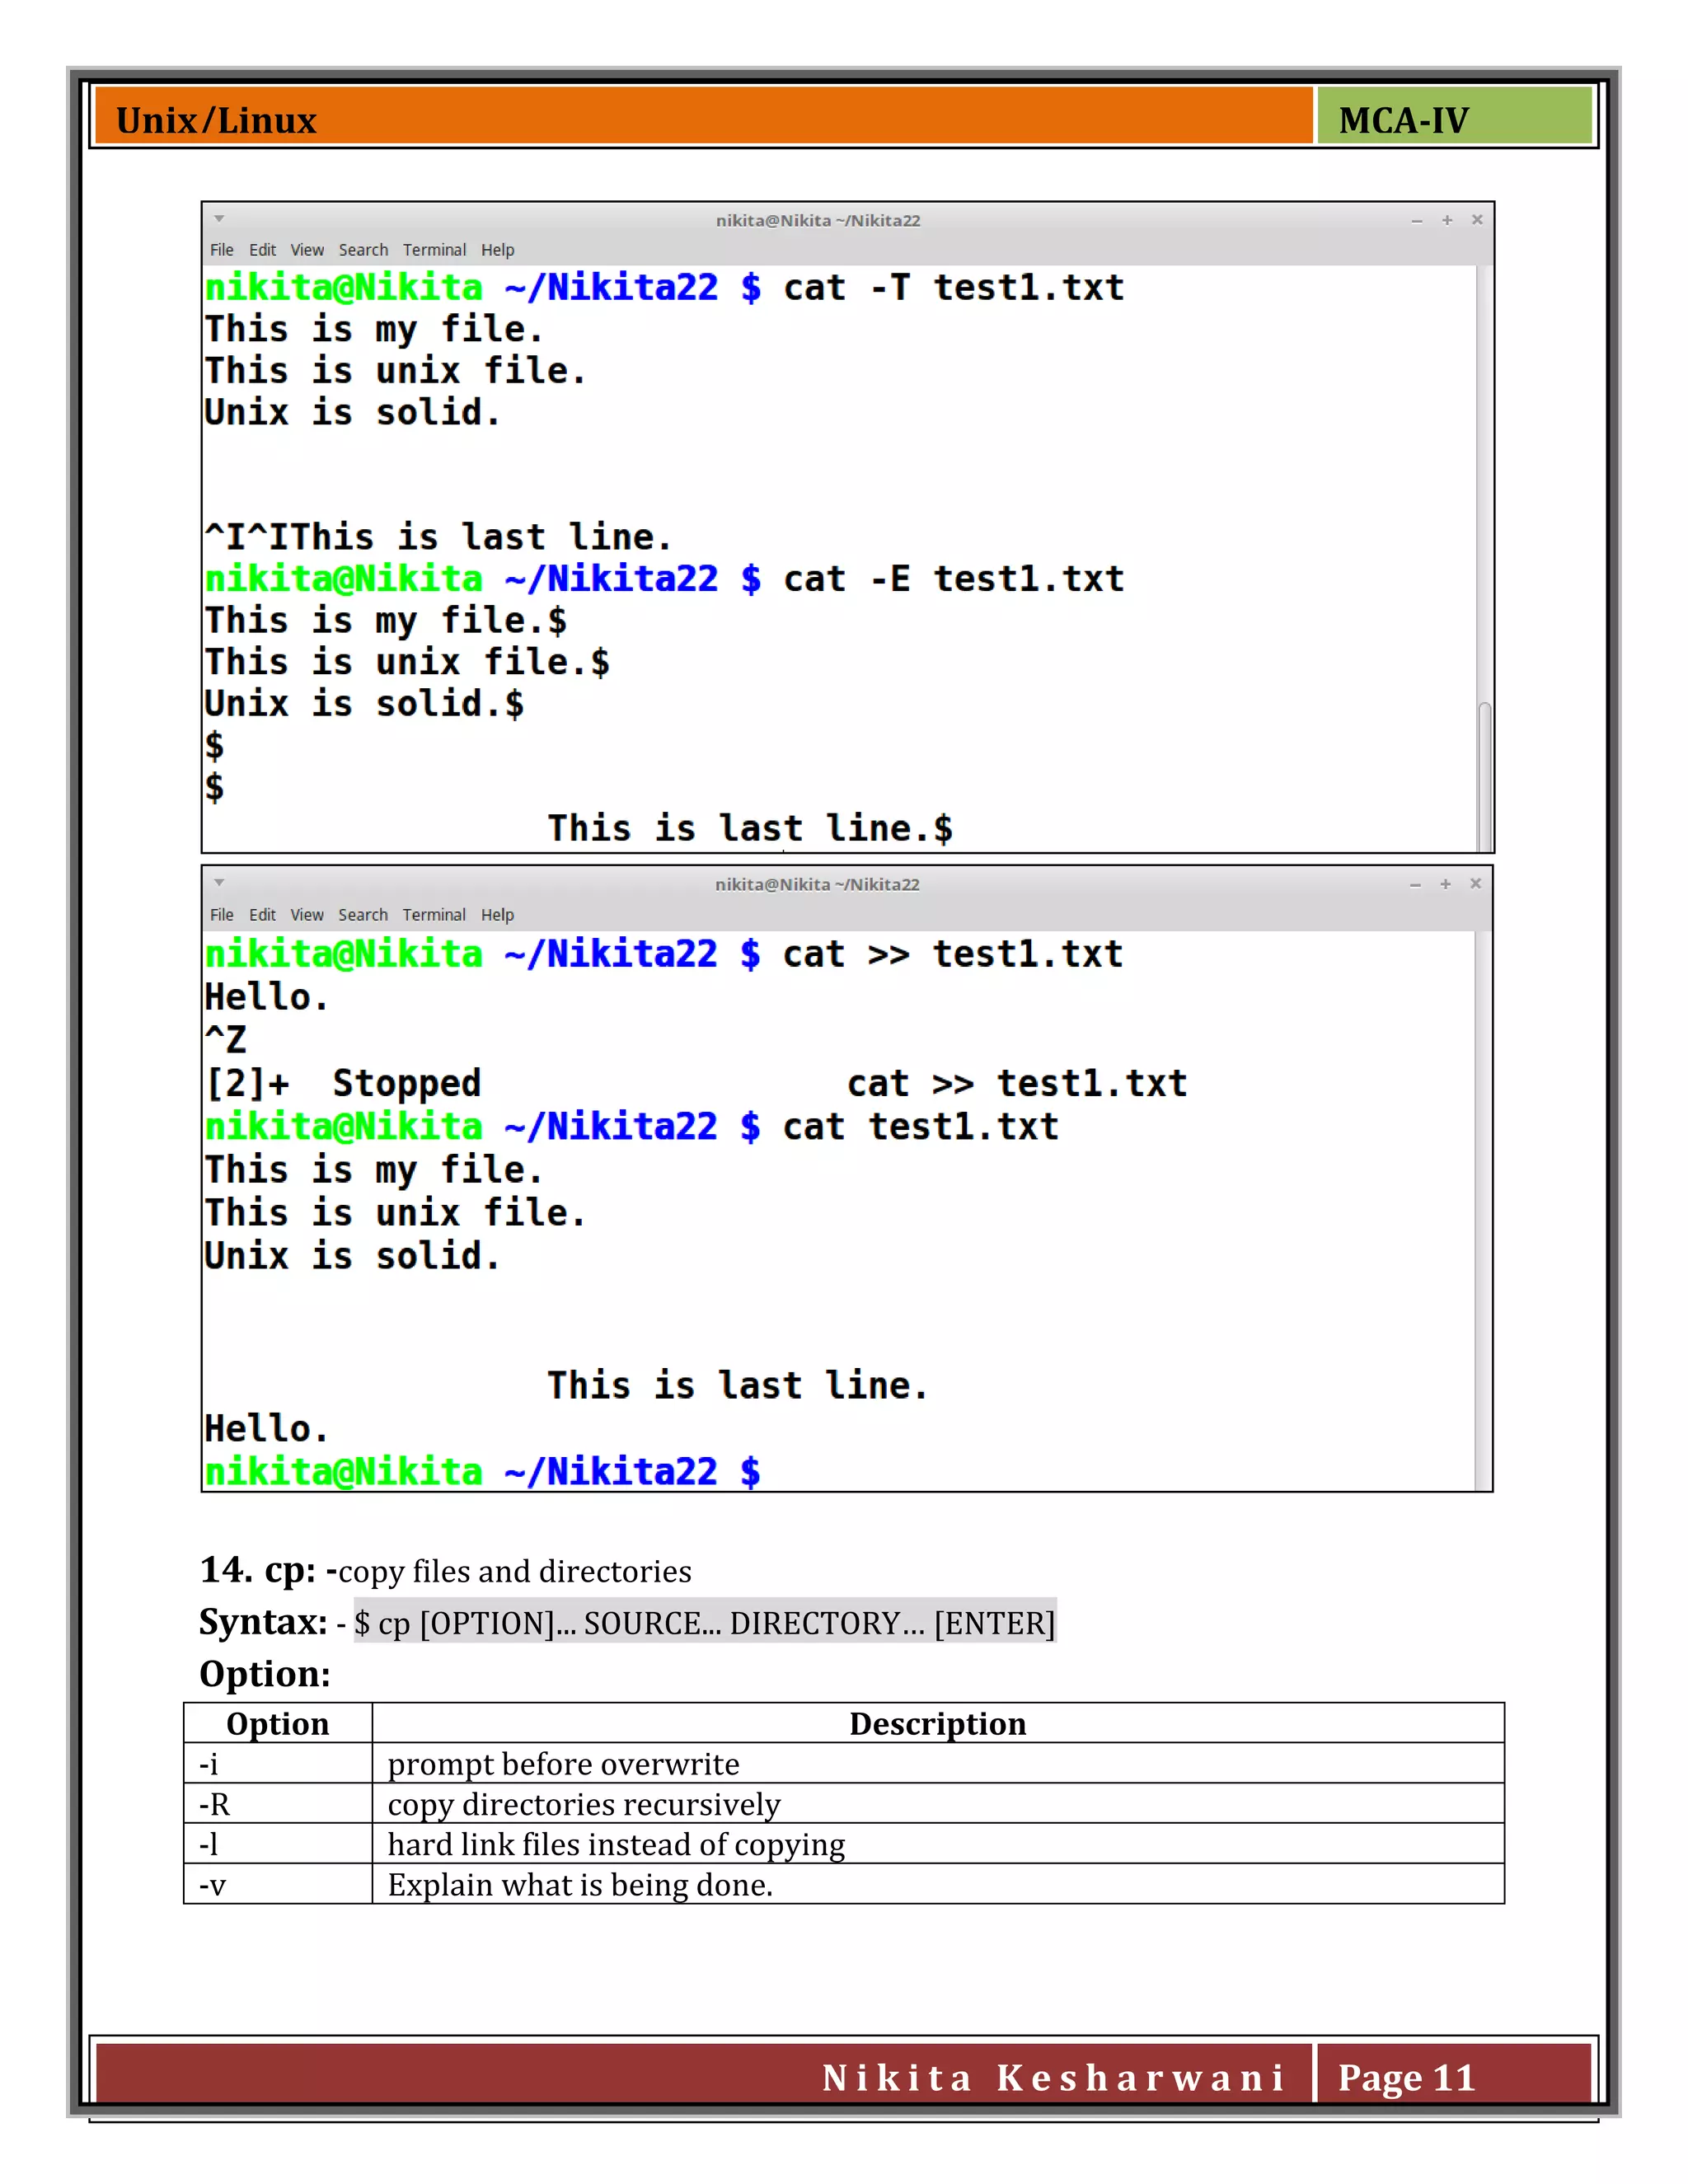This screenshot has width=1688, height=2184.
Task: Click the '-i' option table cell
Action: (278, 1764)
